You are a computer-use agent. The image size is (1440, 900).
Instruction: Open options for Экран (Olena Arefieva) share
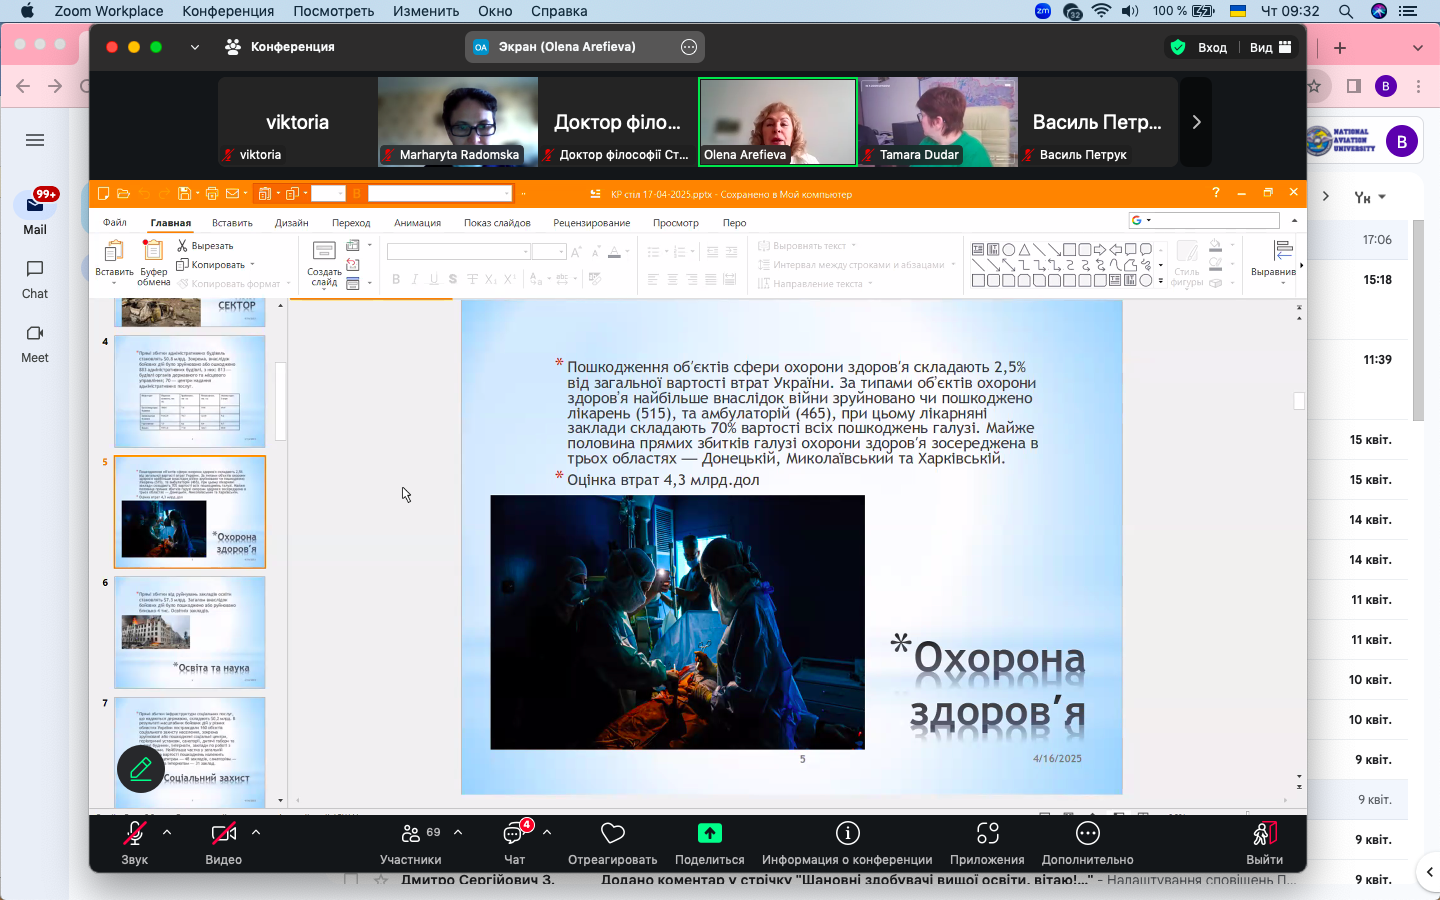tap(689, 47)
